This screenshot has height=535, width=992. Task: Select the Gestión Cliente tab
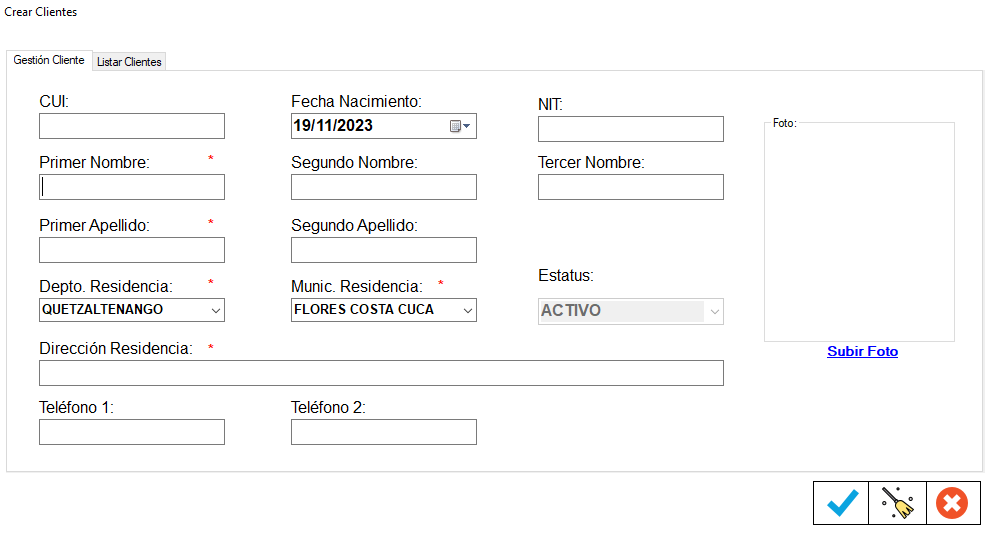click(49, 60)
